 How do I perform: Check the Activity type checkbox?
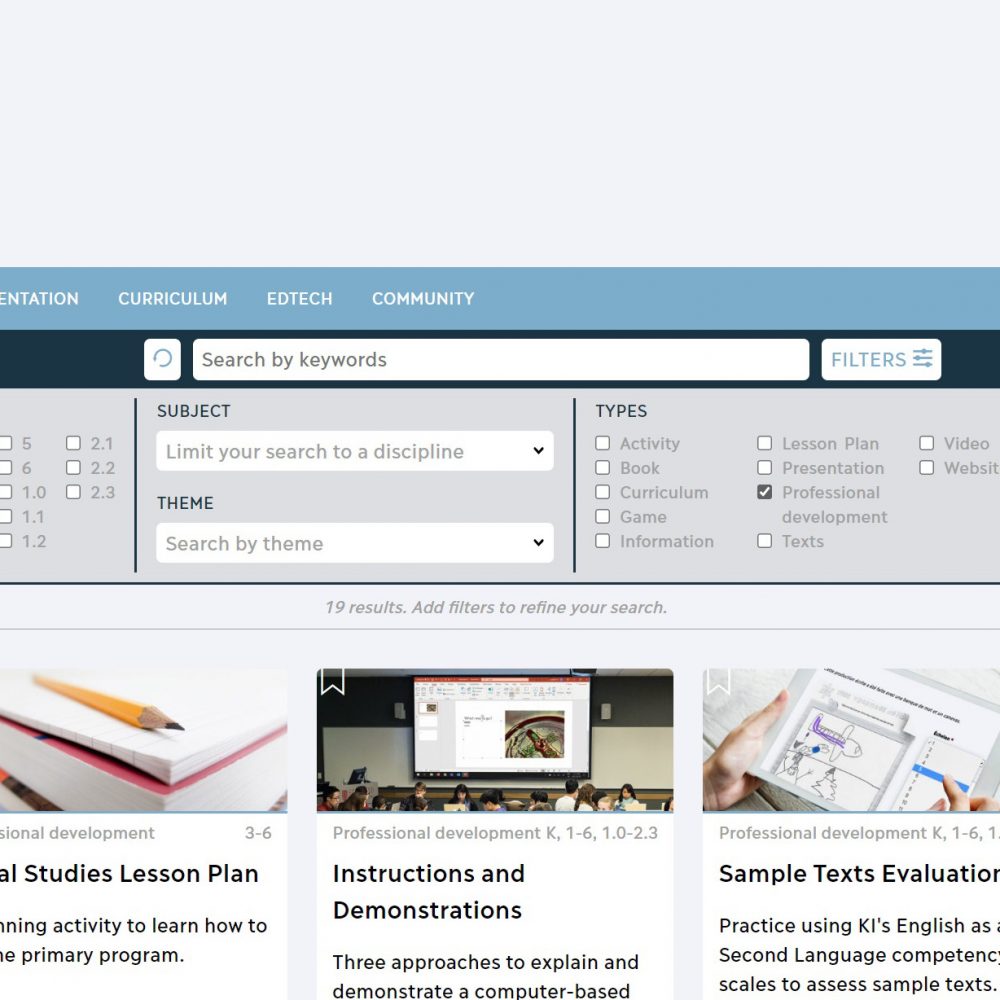coord(602,443)
